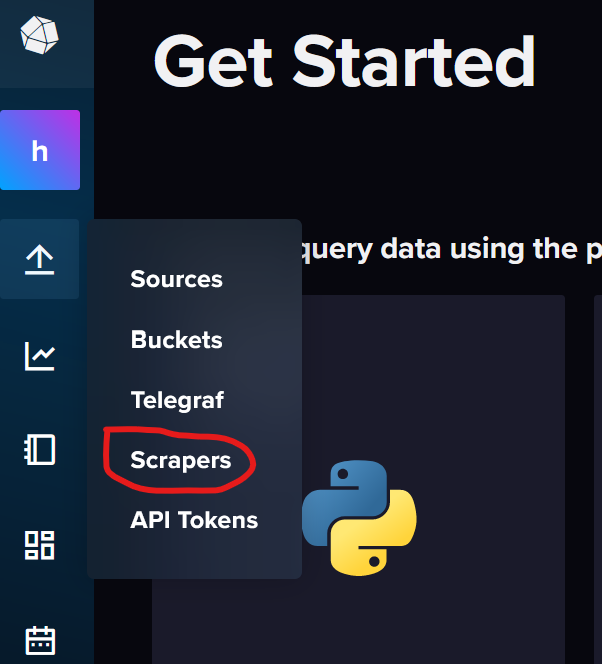602x664 pixels.
Task: Open the Notebooks sidebar icon
Action: pyautogui.click(x=40, y=450)
